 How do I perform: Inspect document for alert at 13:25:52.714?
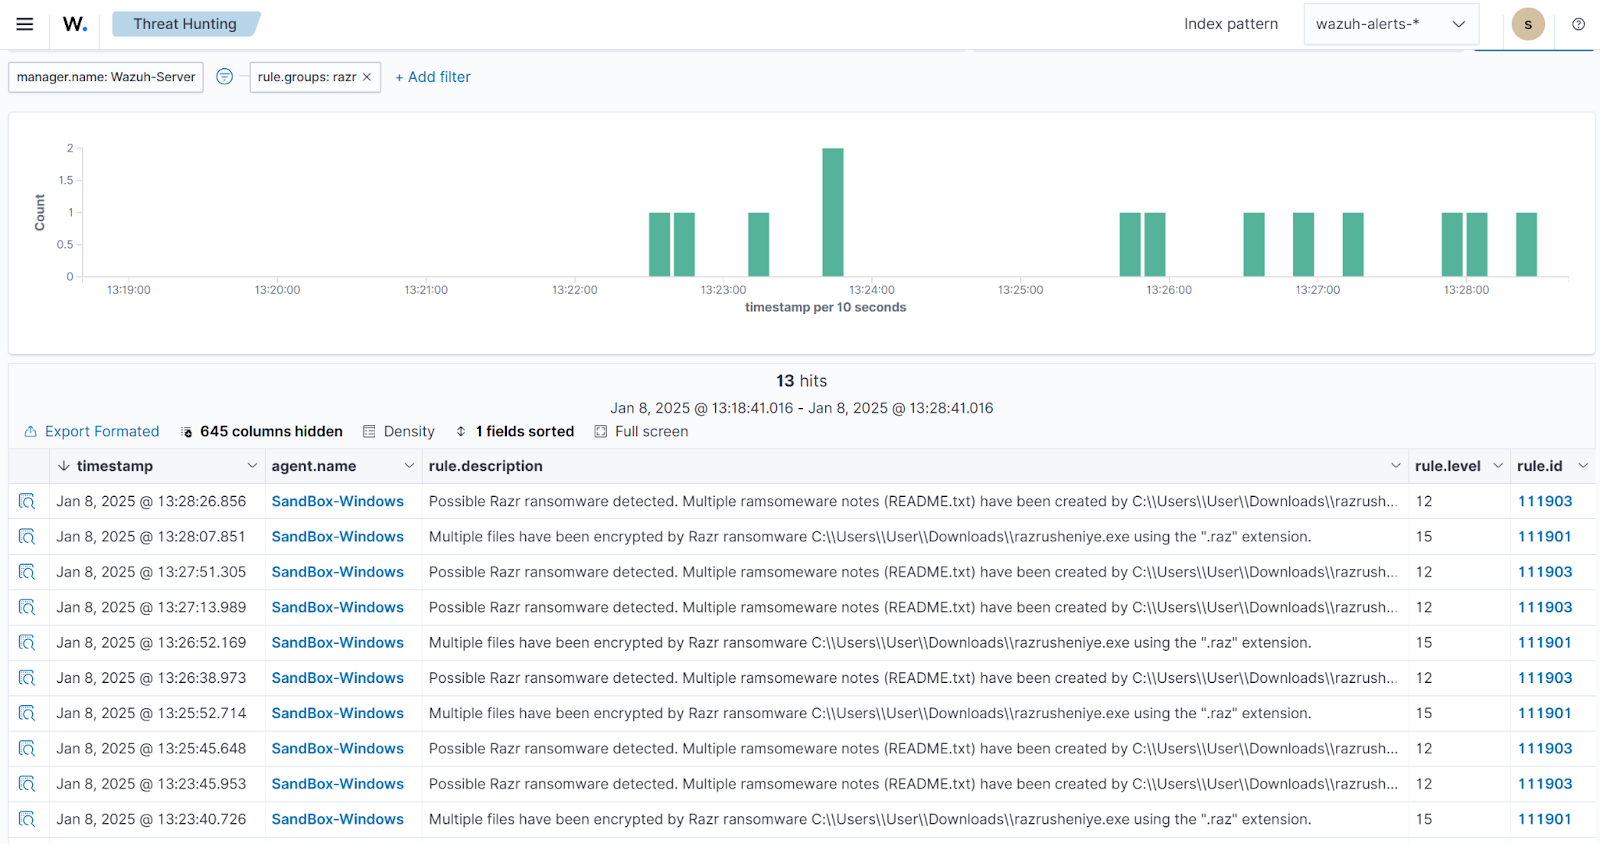coord(27,713)
